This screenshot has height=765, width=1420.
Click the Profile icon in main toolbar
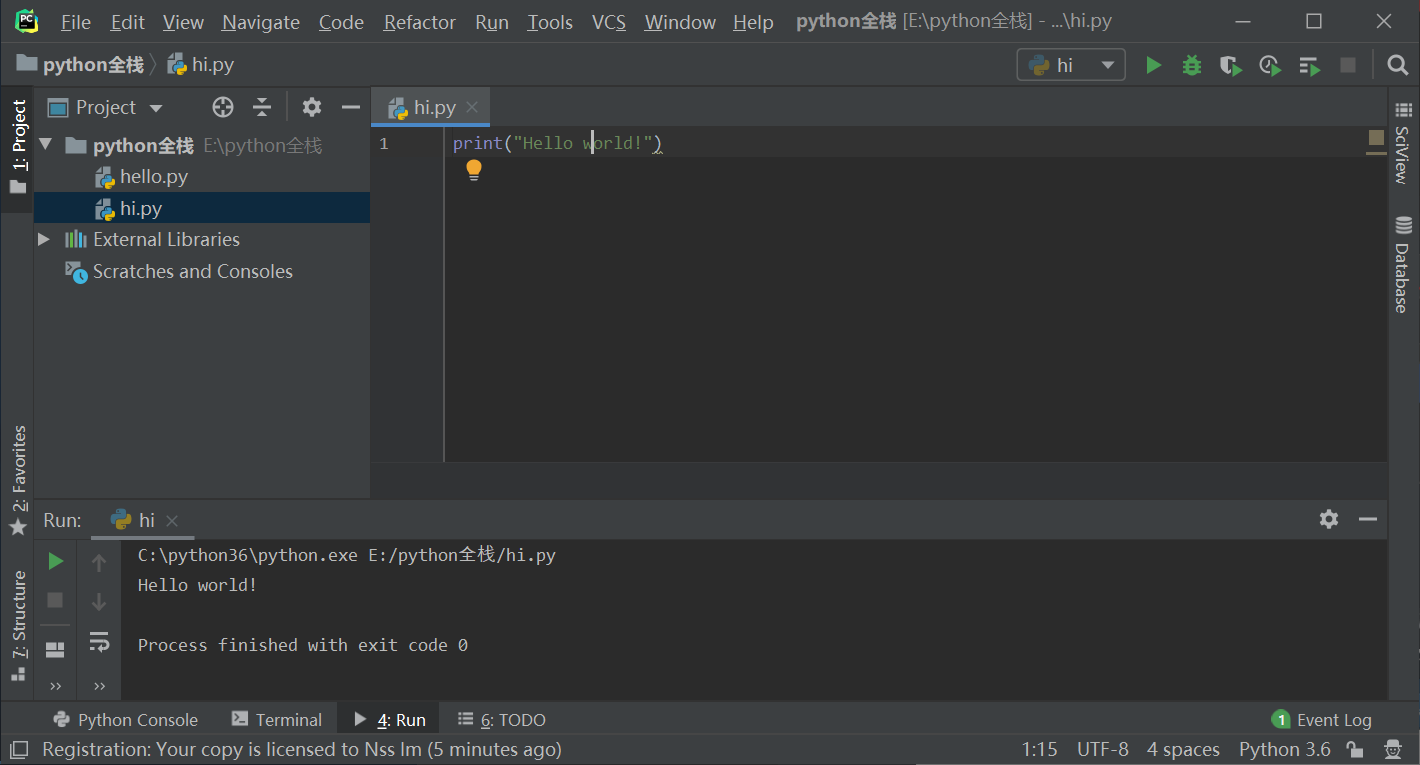pos(1270,65)
